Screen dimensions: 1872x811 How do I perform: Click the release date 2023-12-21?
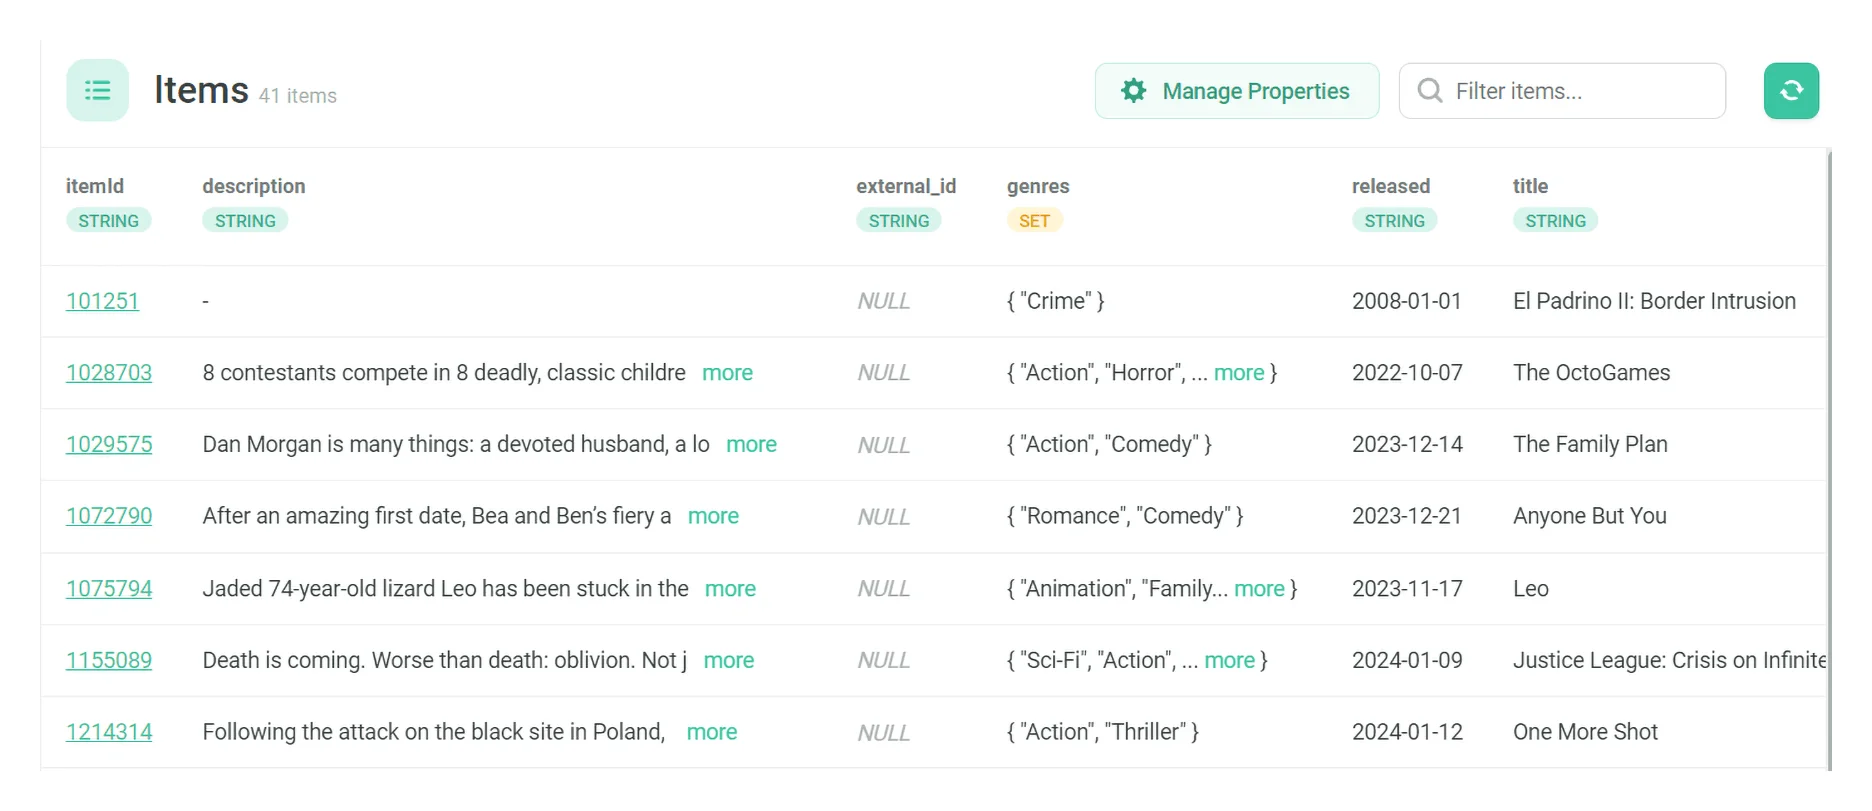[1407, 516]
